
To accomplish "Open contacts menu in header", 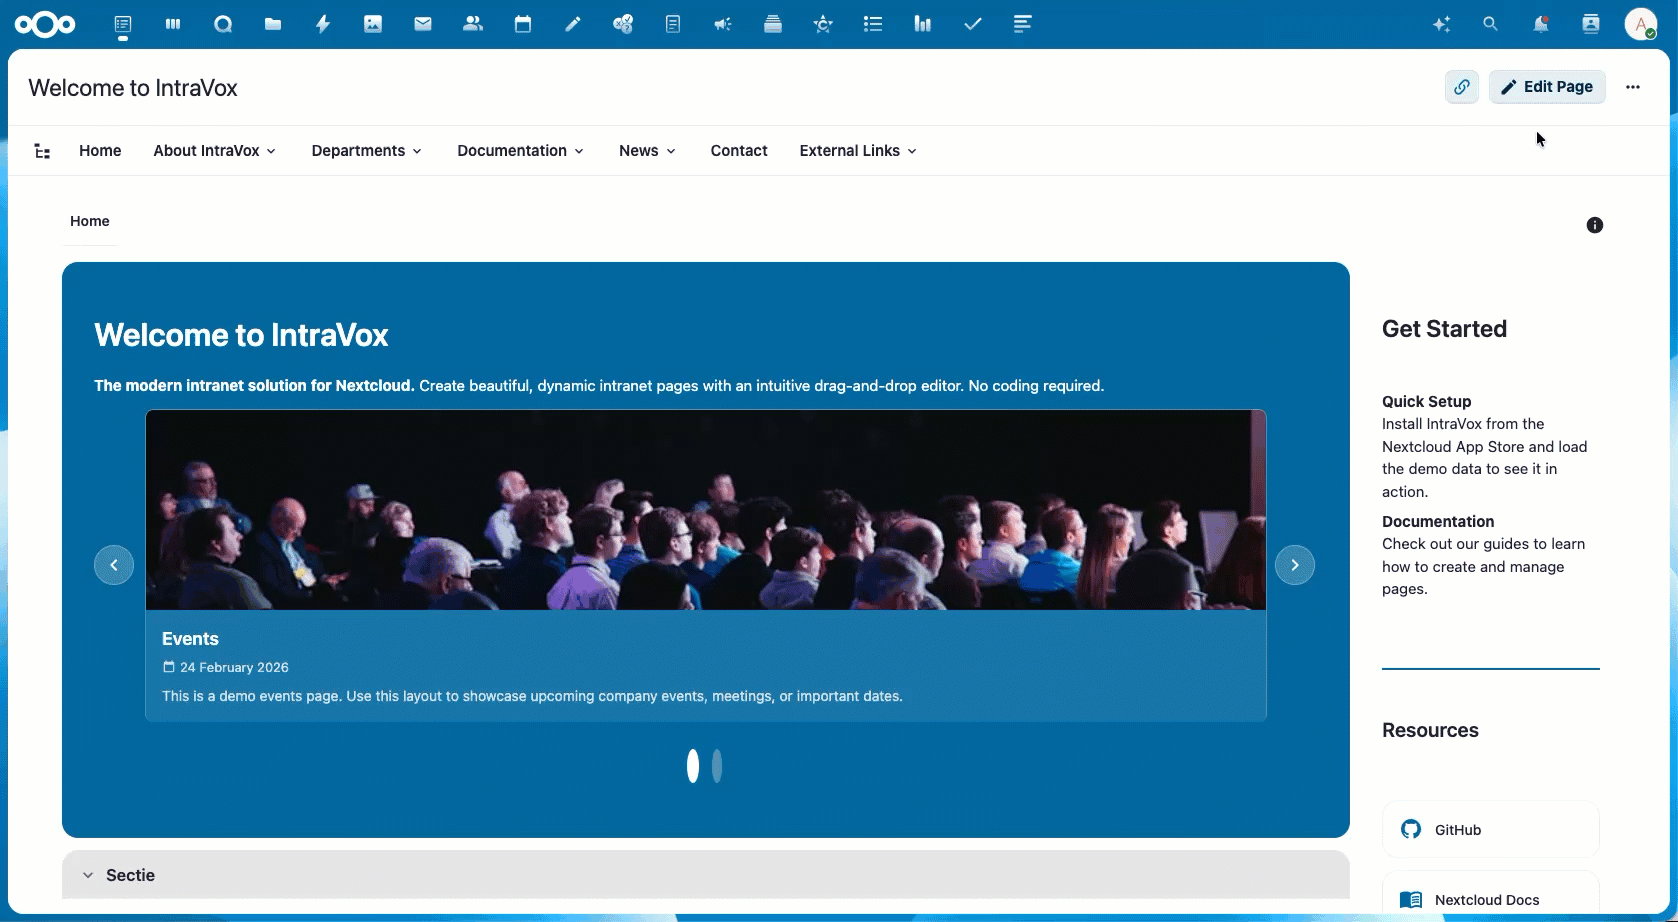I will (x=1591, y=24).
